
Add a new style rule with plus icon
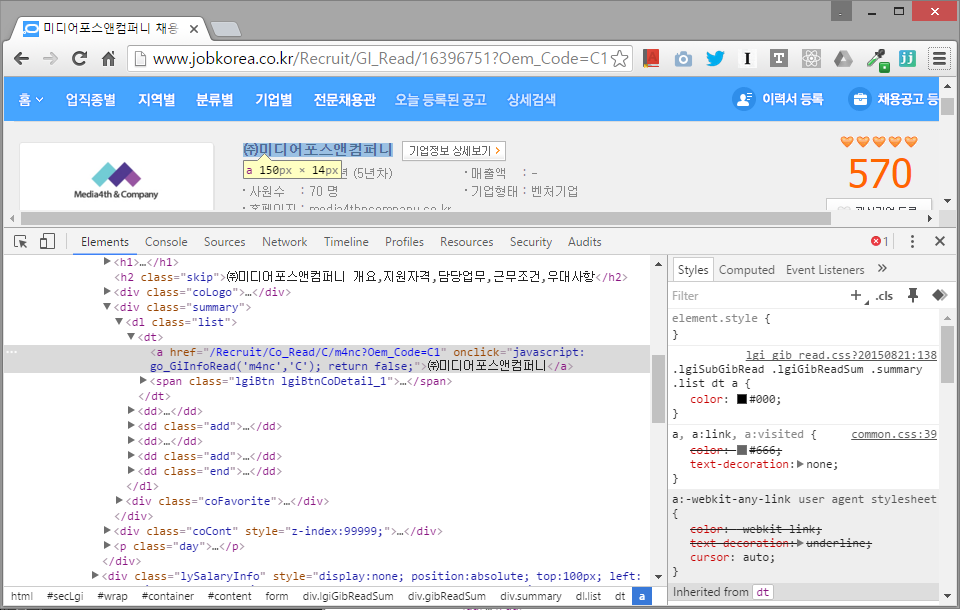coord(856,296)
